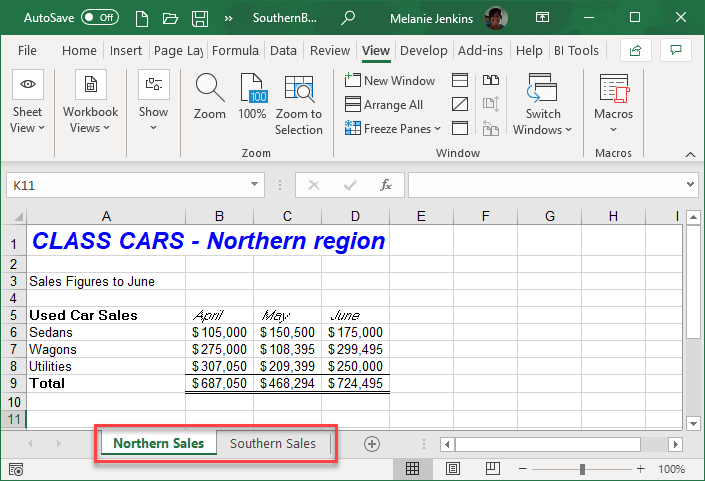Image resolution: width=705 pixels, height=481 pixels.
Task: Click the Enter checkmark in formula bar
Action: pos(350,185)
